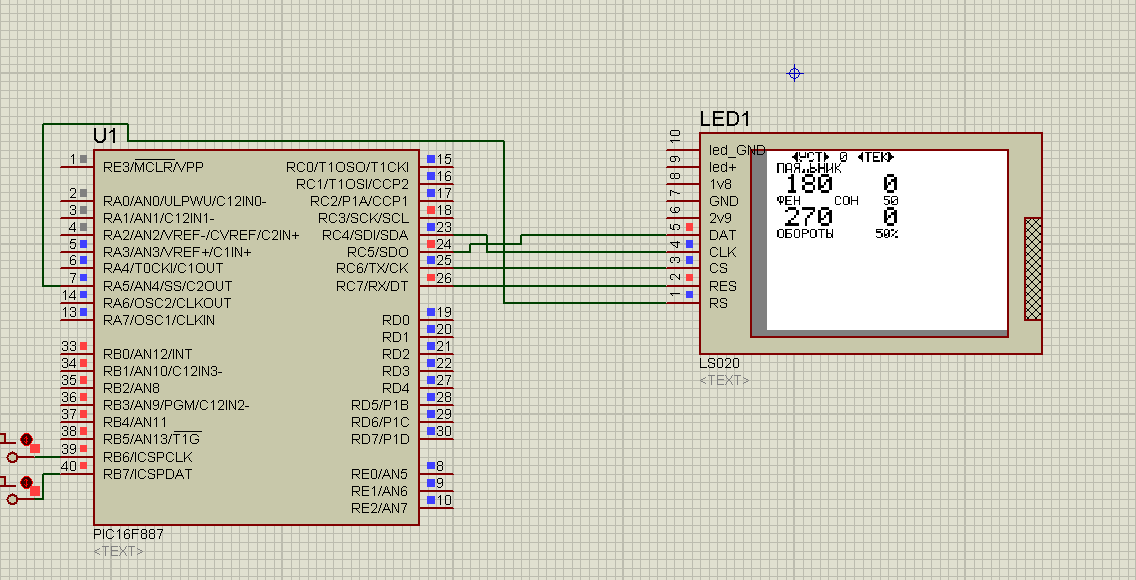Image resolution: width=1136 pixels, height=580 pixels.
Task: Select the <TEXT> placeholder under LS020
Action: pos(724,380)
